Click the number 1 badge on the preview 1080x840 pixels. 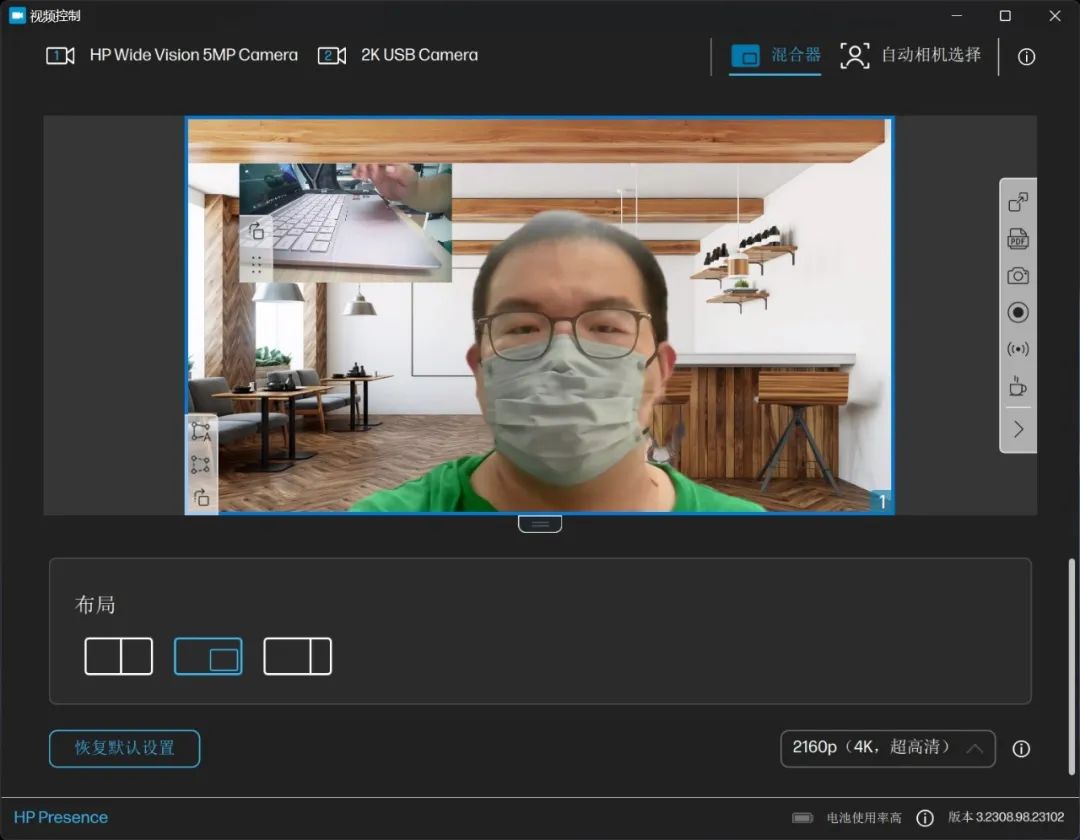coord(882,502)
